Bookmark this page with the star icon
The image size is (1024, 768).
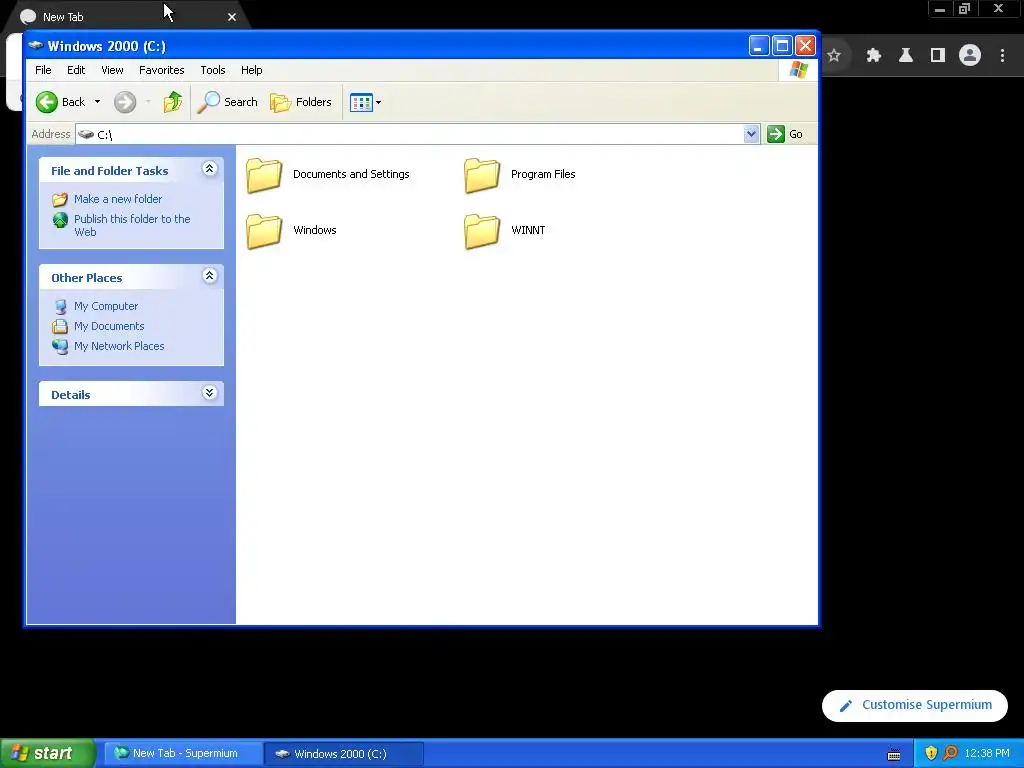click(834, 56)
